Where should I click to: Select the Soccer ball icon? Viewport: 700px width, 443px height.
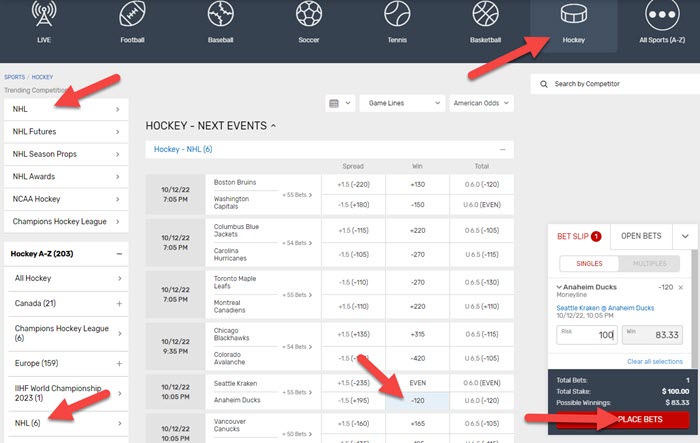tap(309, 15)
